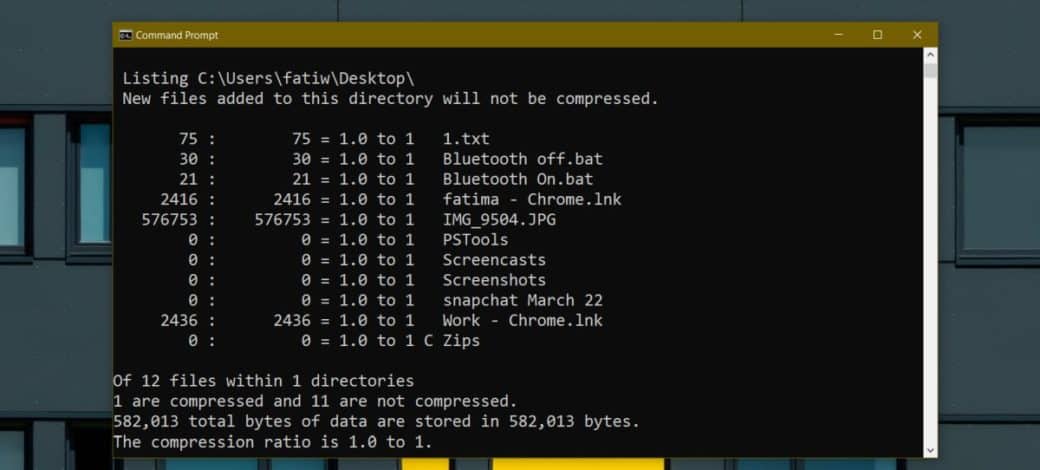
Task: Click the PSTools folder name
Action: tap(475, 240)
